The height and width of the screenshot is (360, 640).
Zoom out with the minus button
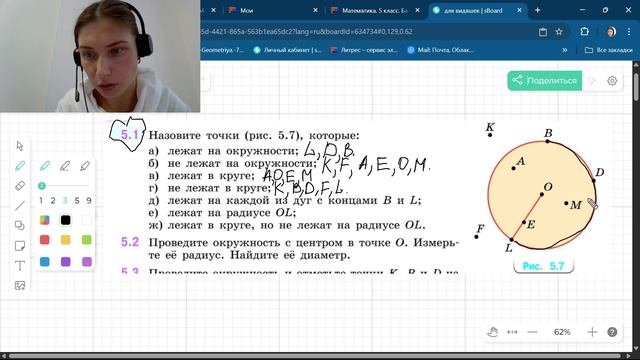pos(532,332)
